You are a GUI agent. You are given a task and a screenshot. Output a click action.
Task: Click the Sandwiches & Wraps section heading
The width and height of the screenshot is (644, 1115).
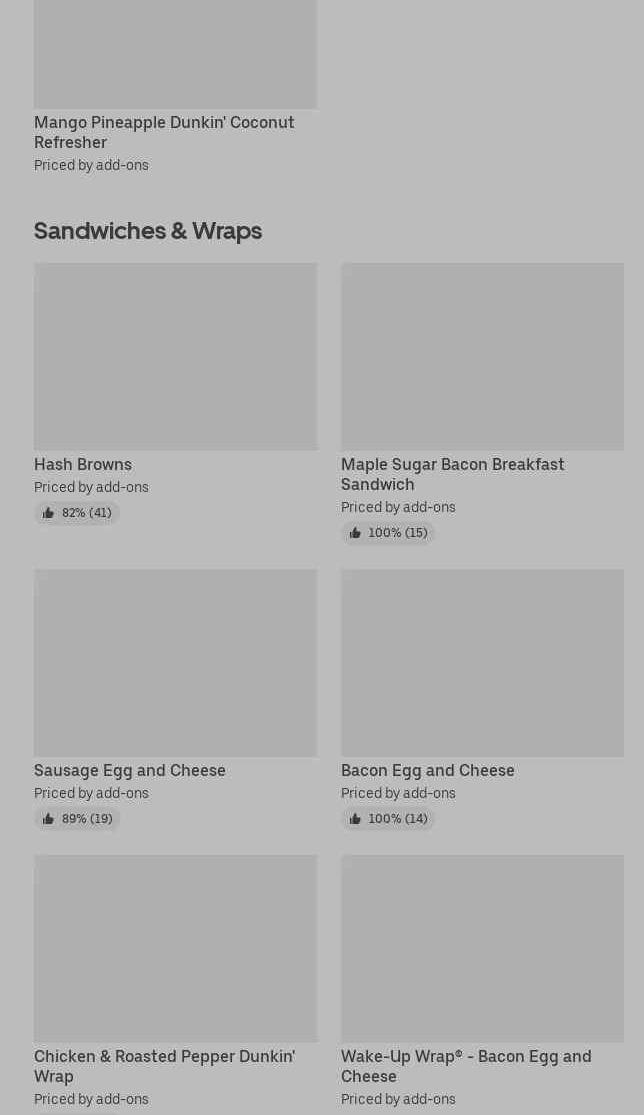pos(148,230)
